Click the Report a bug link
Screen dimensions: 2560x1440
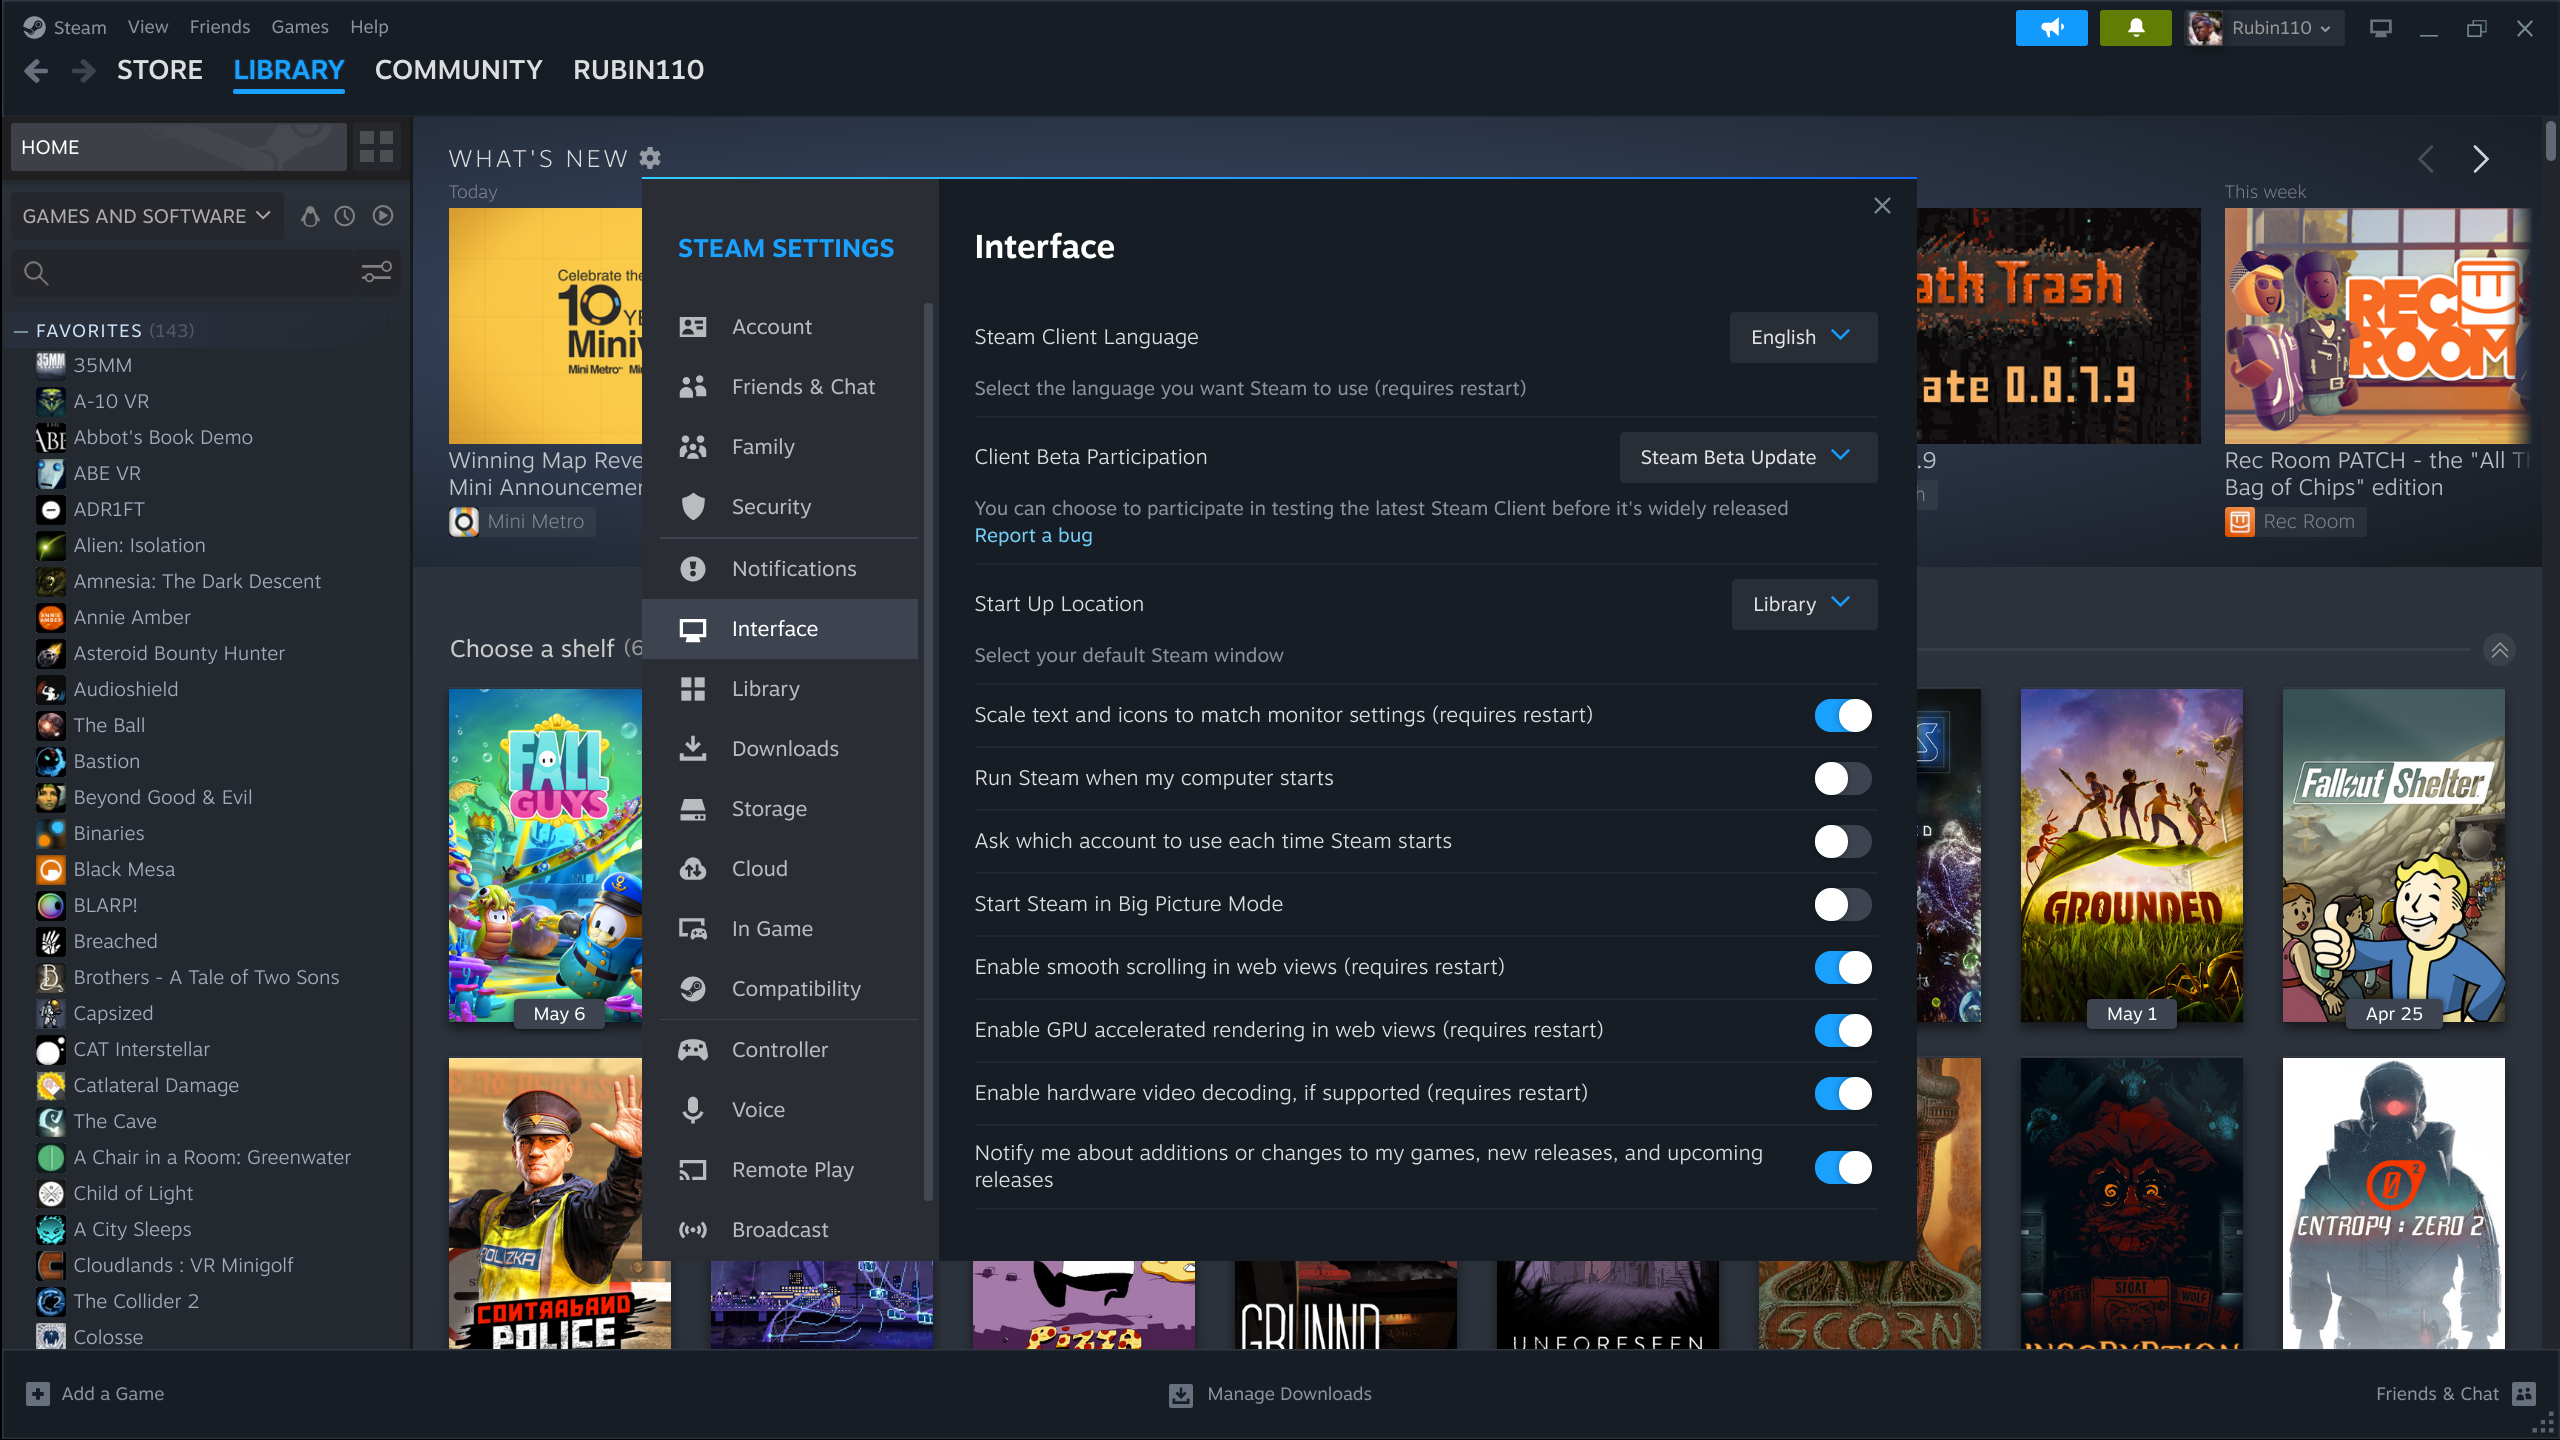pos(1033,535)
